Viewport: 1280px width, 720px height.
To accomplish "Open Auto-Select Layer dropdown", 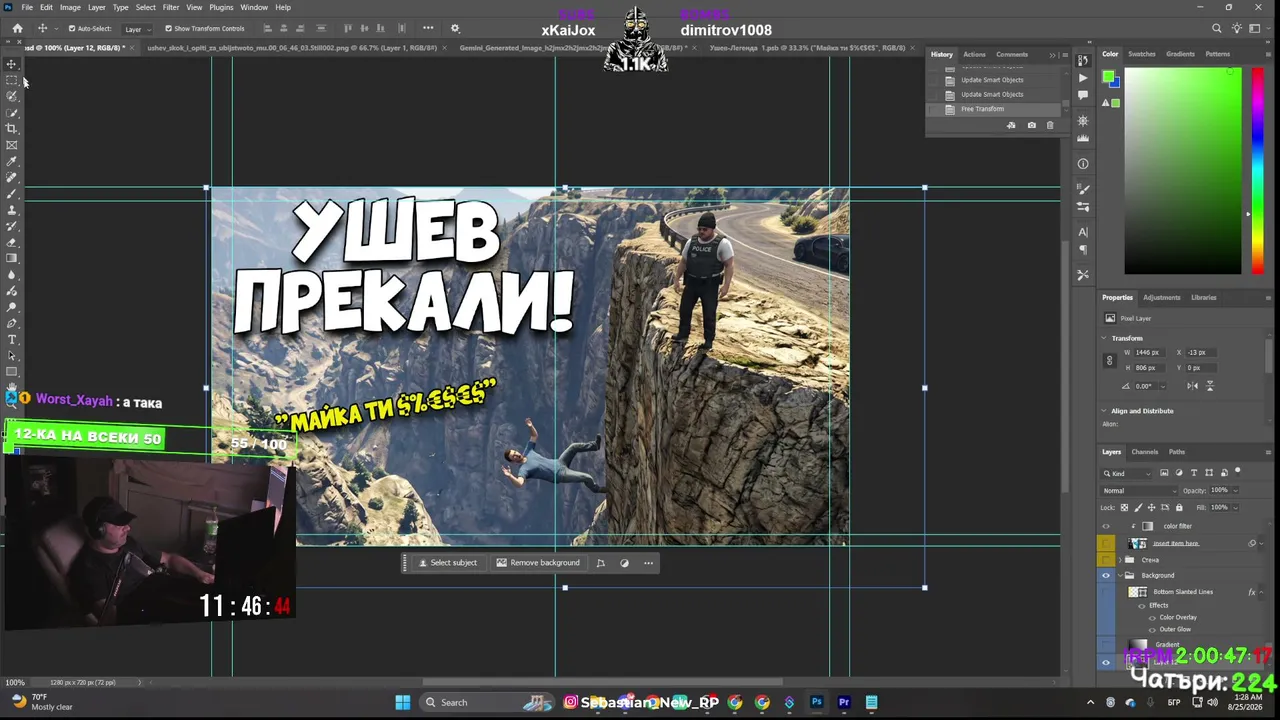I will coord(137,29).
